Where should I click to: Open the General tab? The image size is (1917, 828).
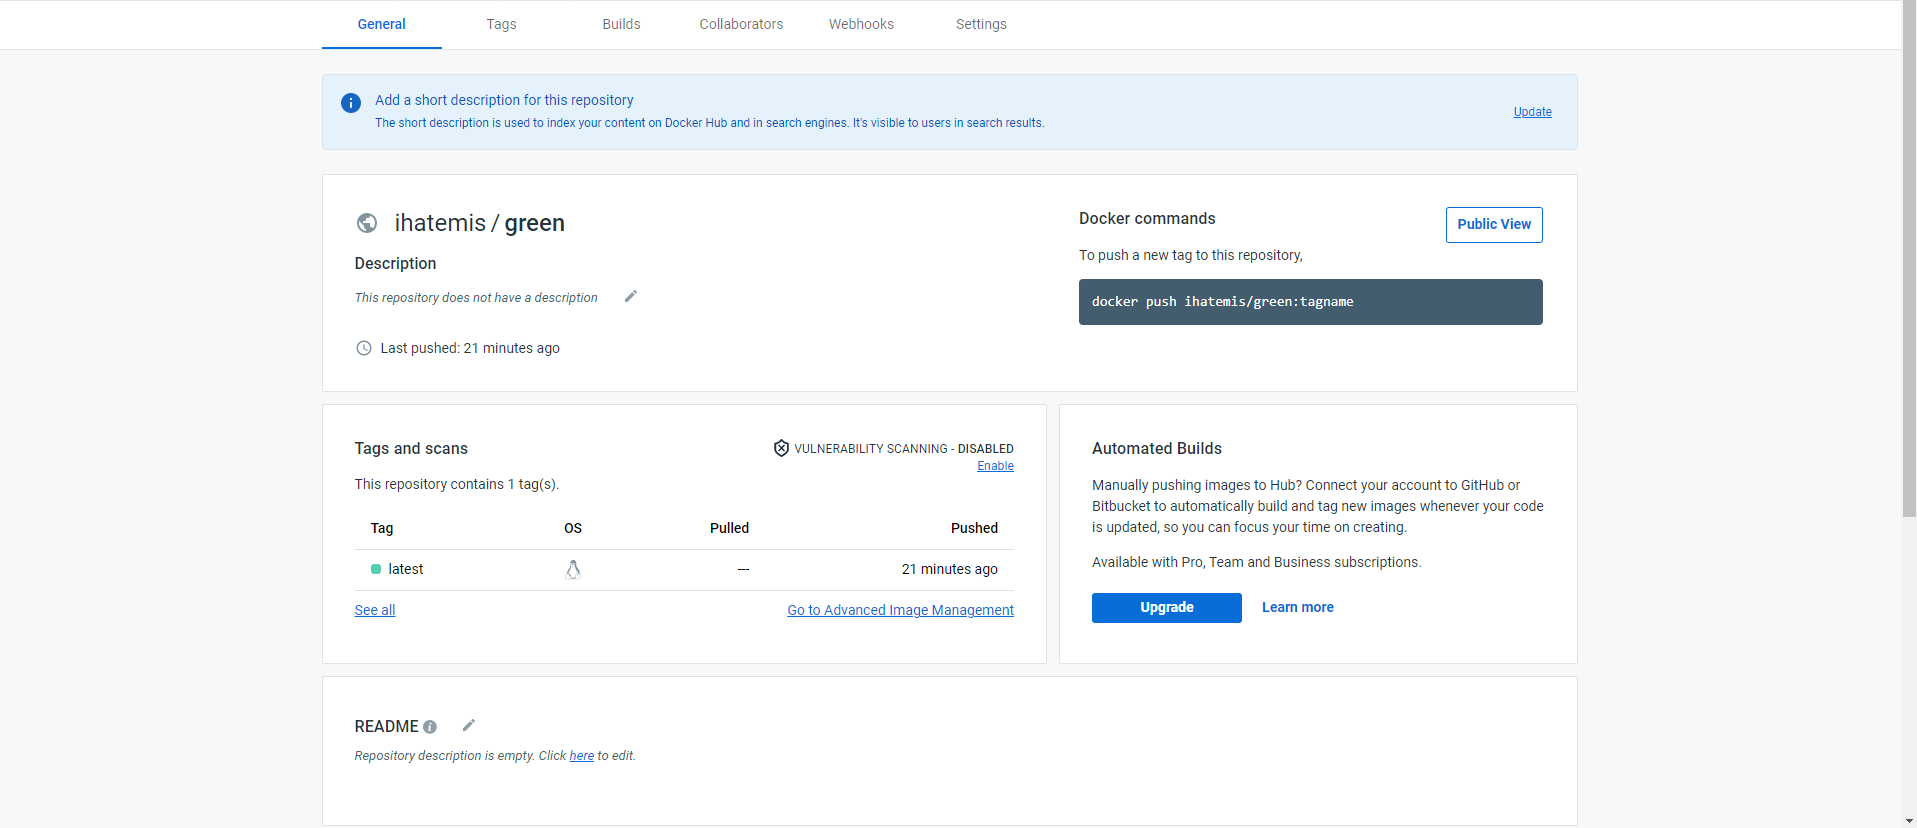[382, 24]
